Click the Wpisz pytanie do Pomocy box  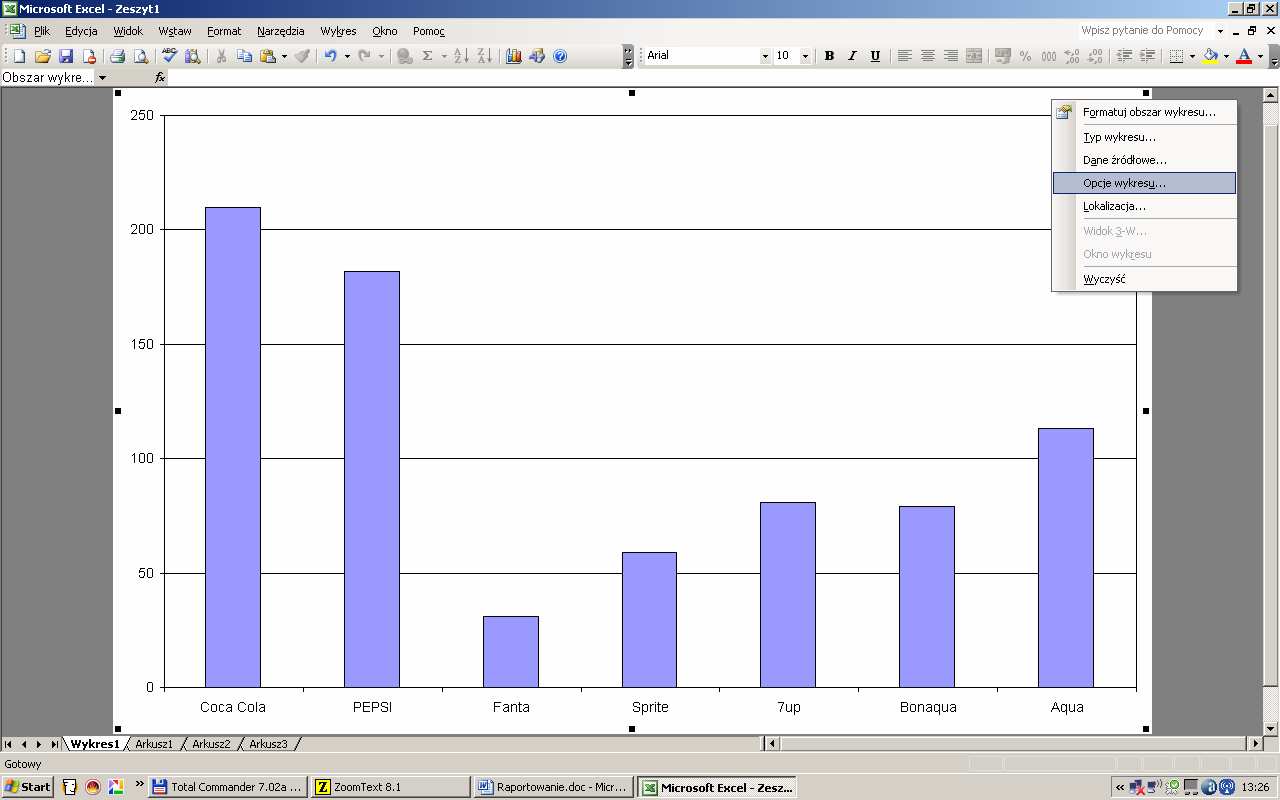pos(1144,31)
